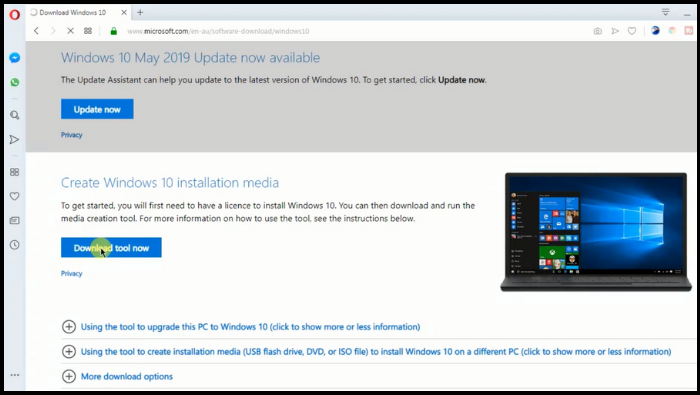Viewport: 700px width, 395px height.
Task: Open the tab menu icon at top right
Action: pyautogui.click(x=665, y=12)
